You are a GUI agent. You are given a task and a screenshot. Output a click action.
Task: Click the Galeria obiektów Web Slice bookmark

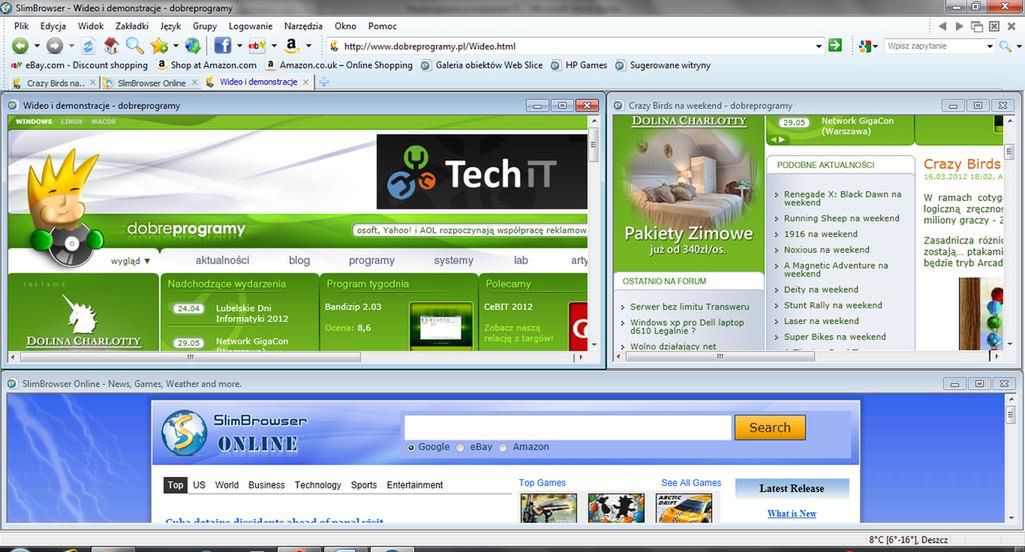pos(482,65)
